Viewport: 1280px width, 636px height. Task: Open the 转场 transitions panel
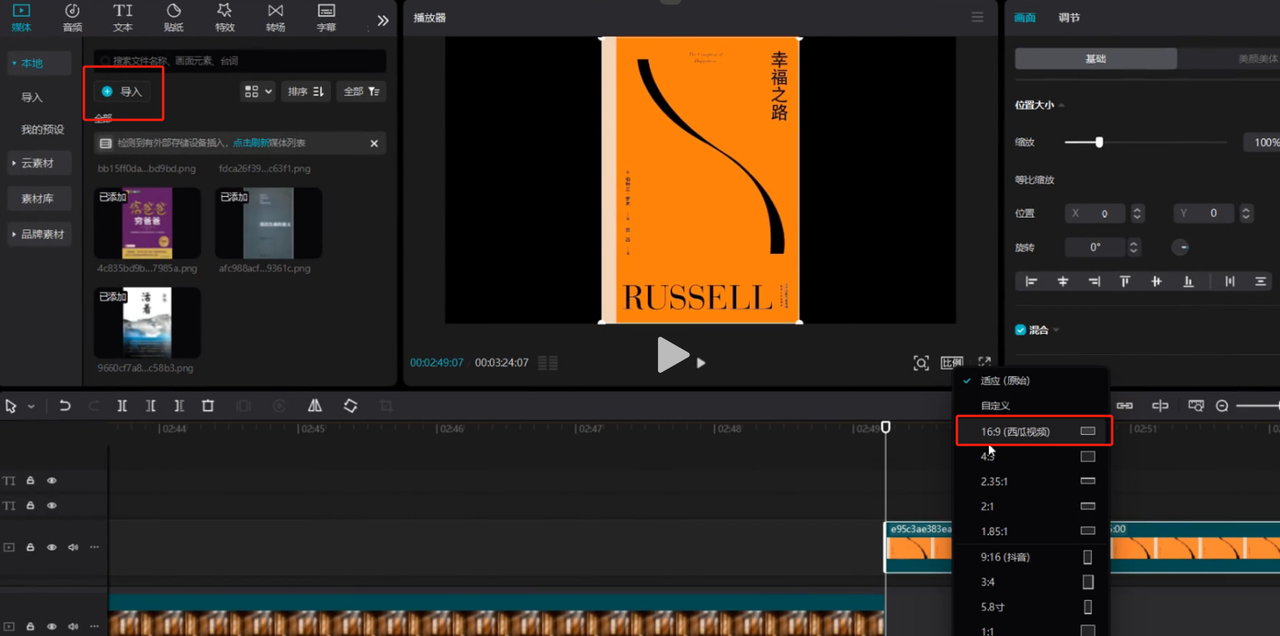point(275,18)
